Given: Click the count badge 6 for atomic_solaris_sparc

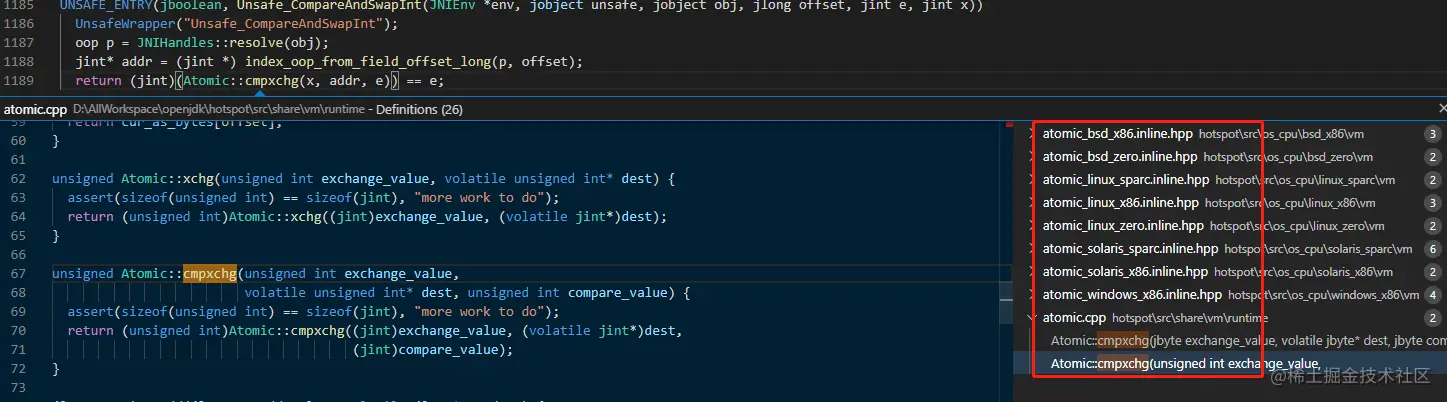Looking at the screenshot, I should [1432, 249].
